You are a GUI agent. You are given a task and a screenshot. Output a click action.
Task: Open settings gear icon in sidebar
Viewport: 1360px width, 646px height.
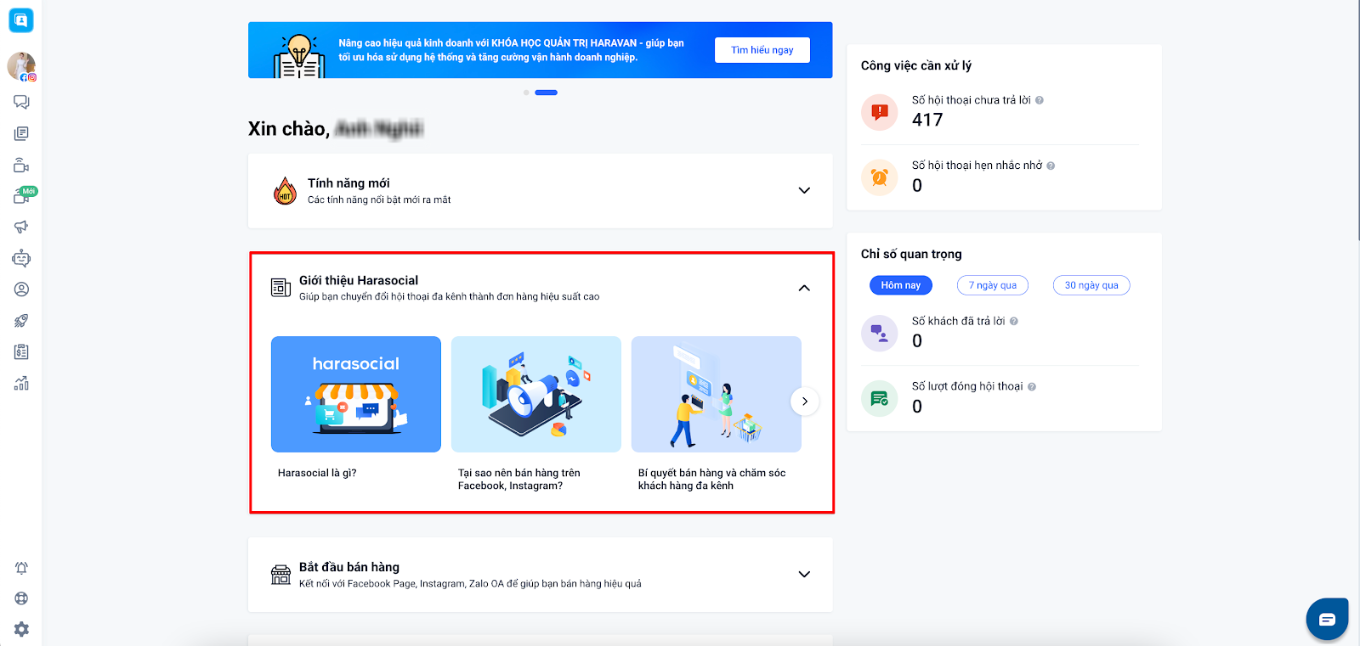(x=21, y=630)
